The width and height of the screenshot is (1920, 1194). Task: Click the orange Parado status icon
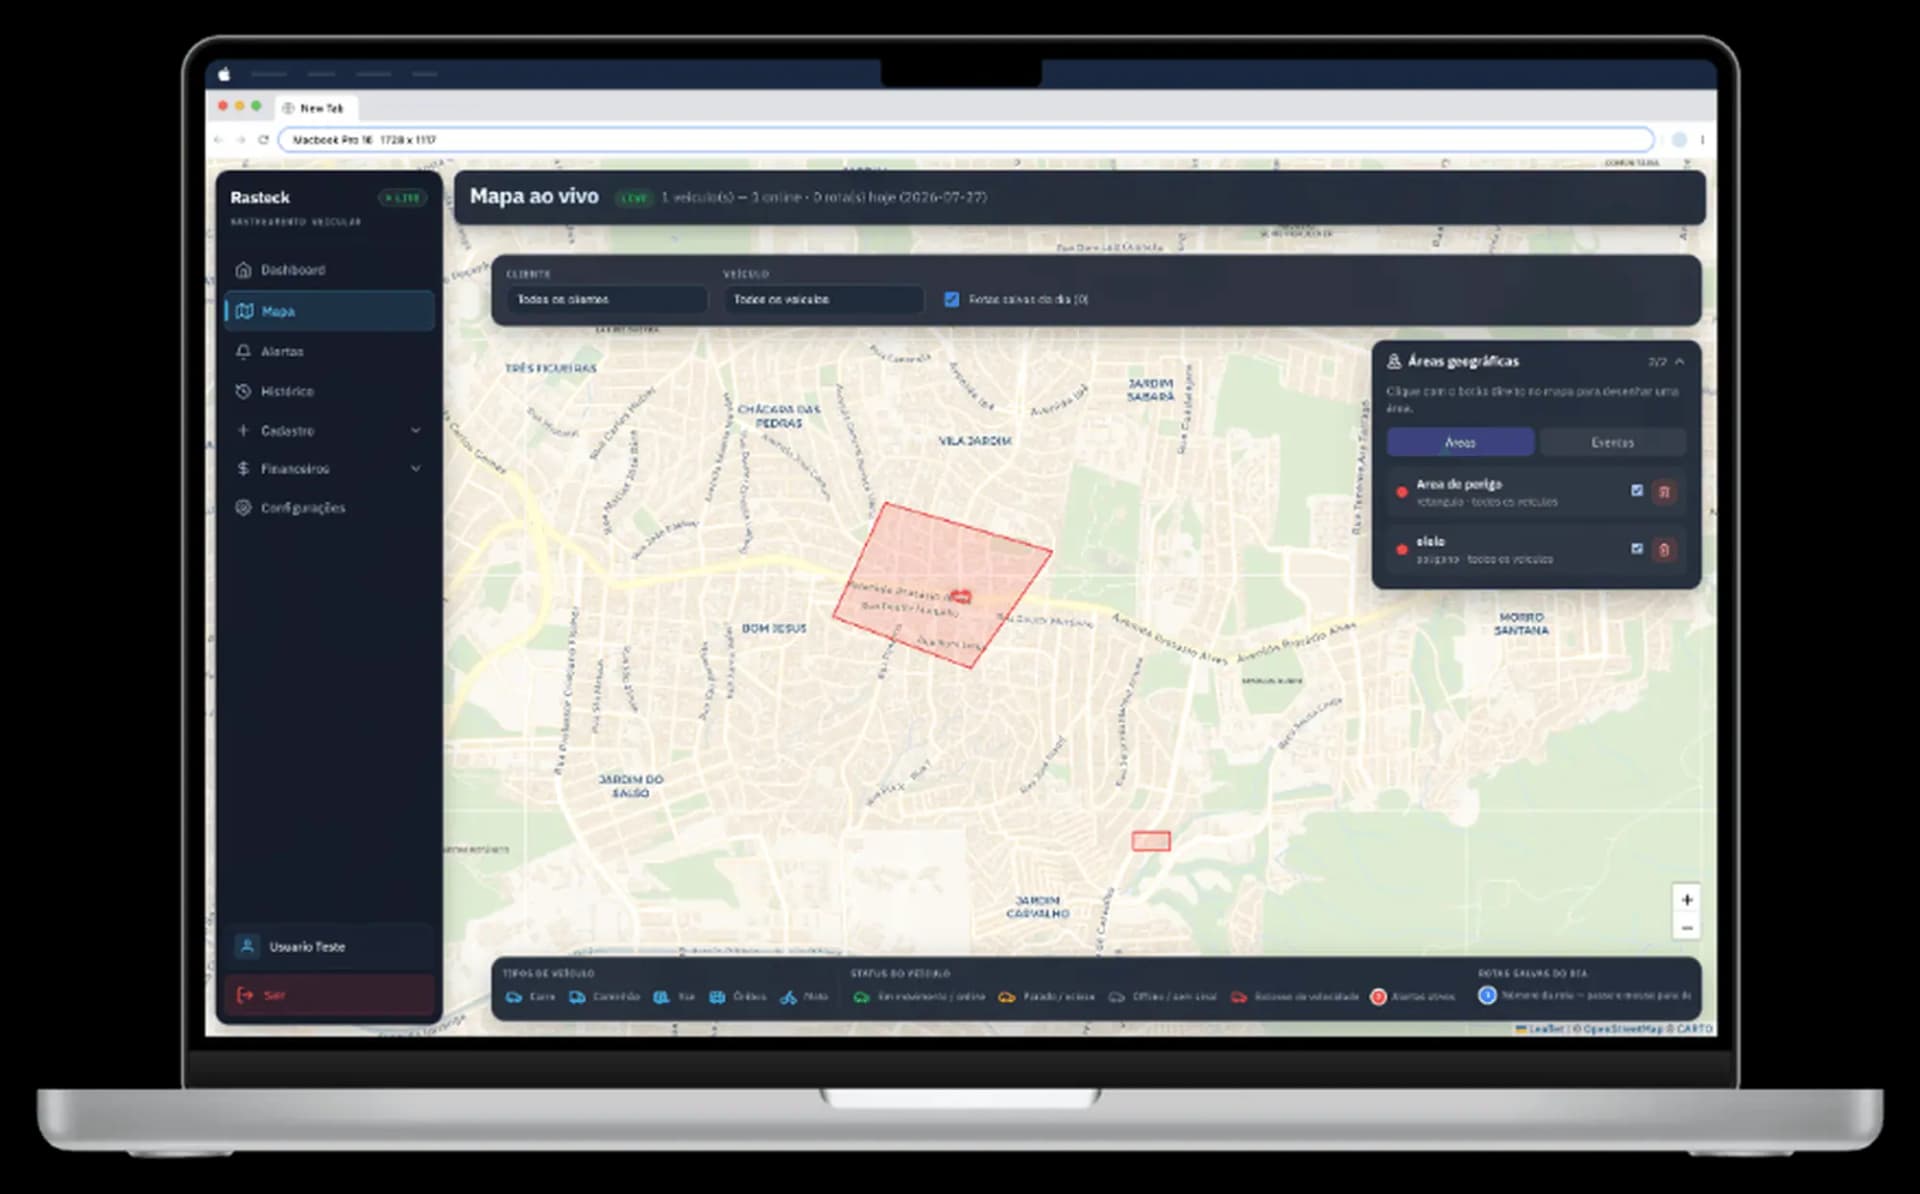(x=1007, y=997)
